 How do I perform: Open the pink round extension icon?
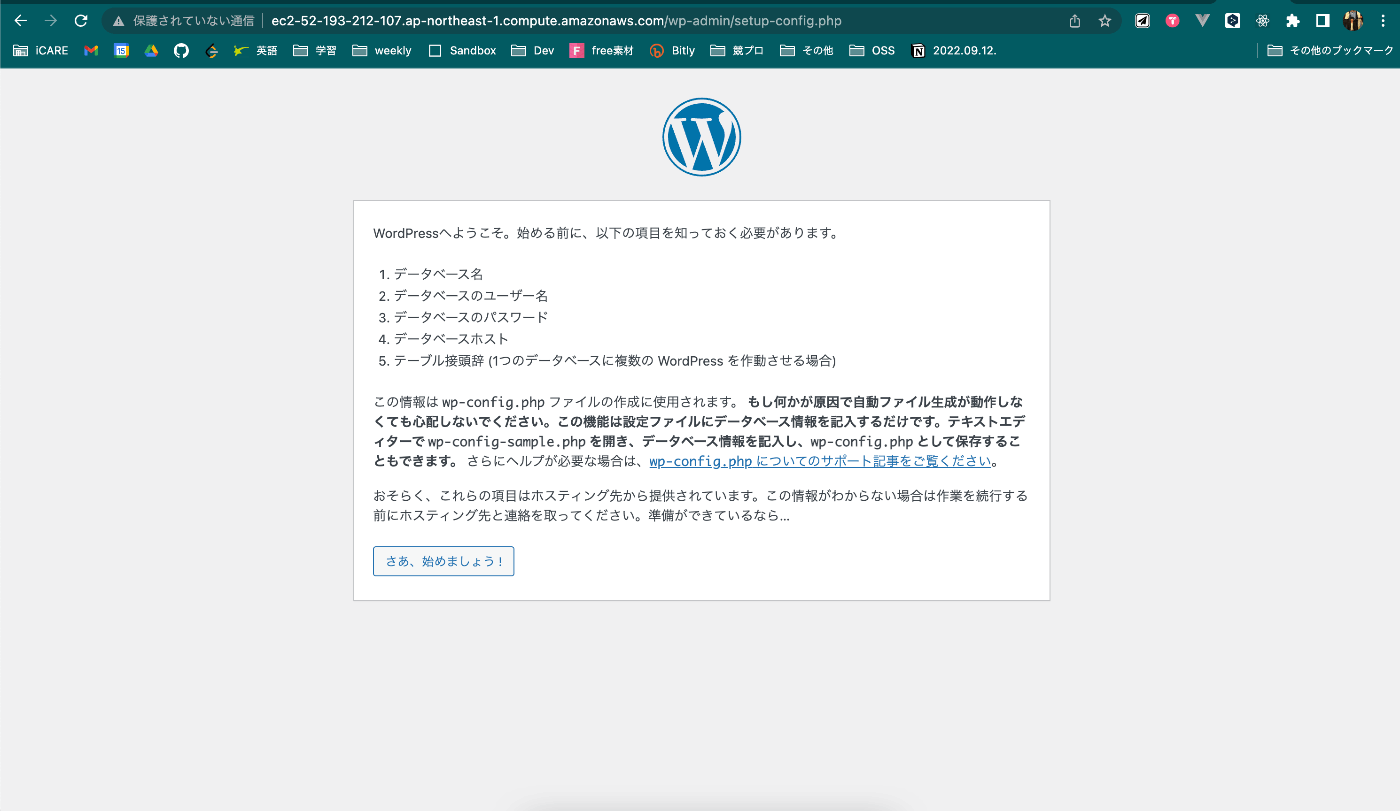click(x=1172, y=20)
